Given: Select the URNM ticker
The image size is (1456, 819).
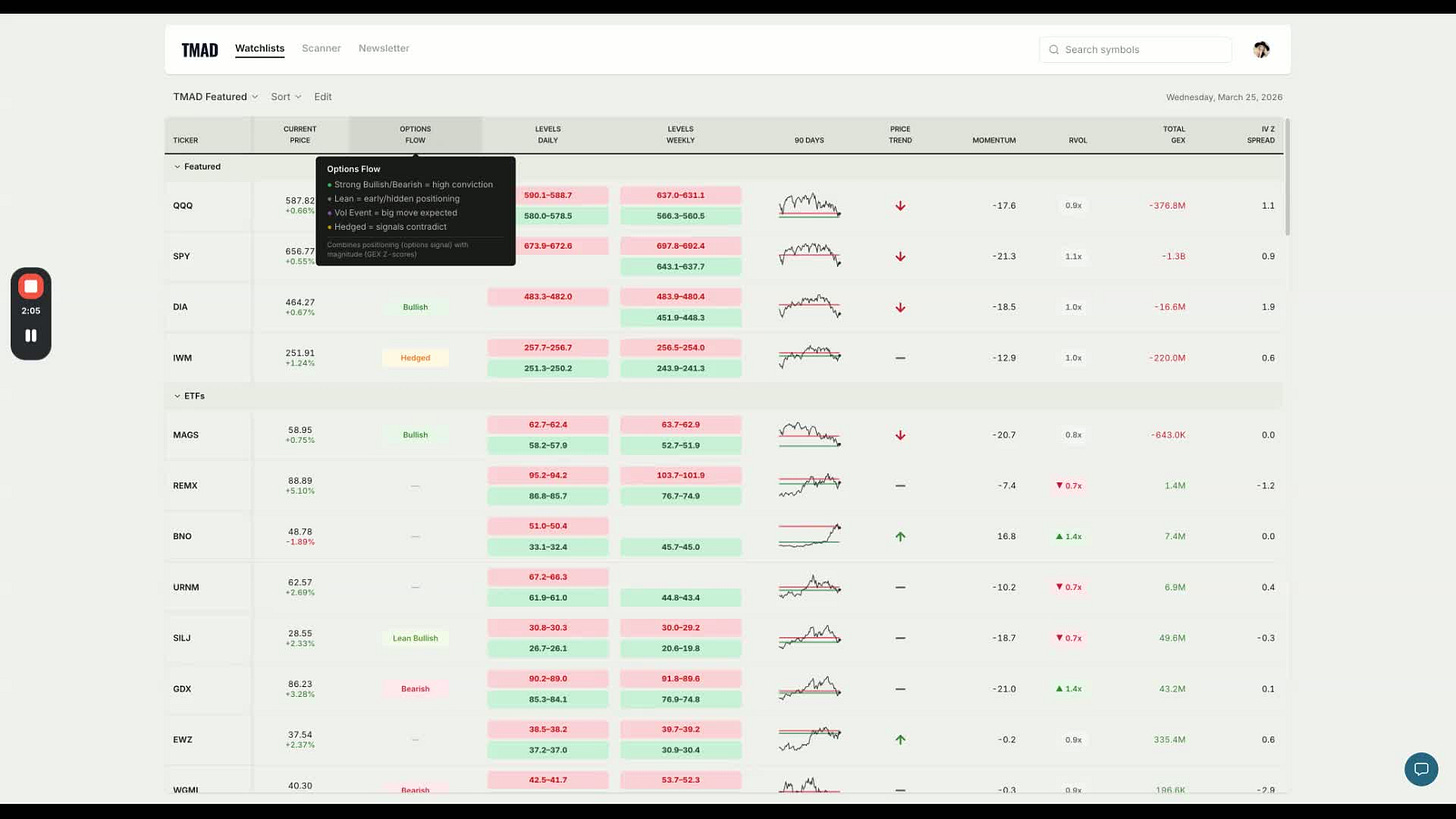Looking at the screenshot, I should point(186,588).
